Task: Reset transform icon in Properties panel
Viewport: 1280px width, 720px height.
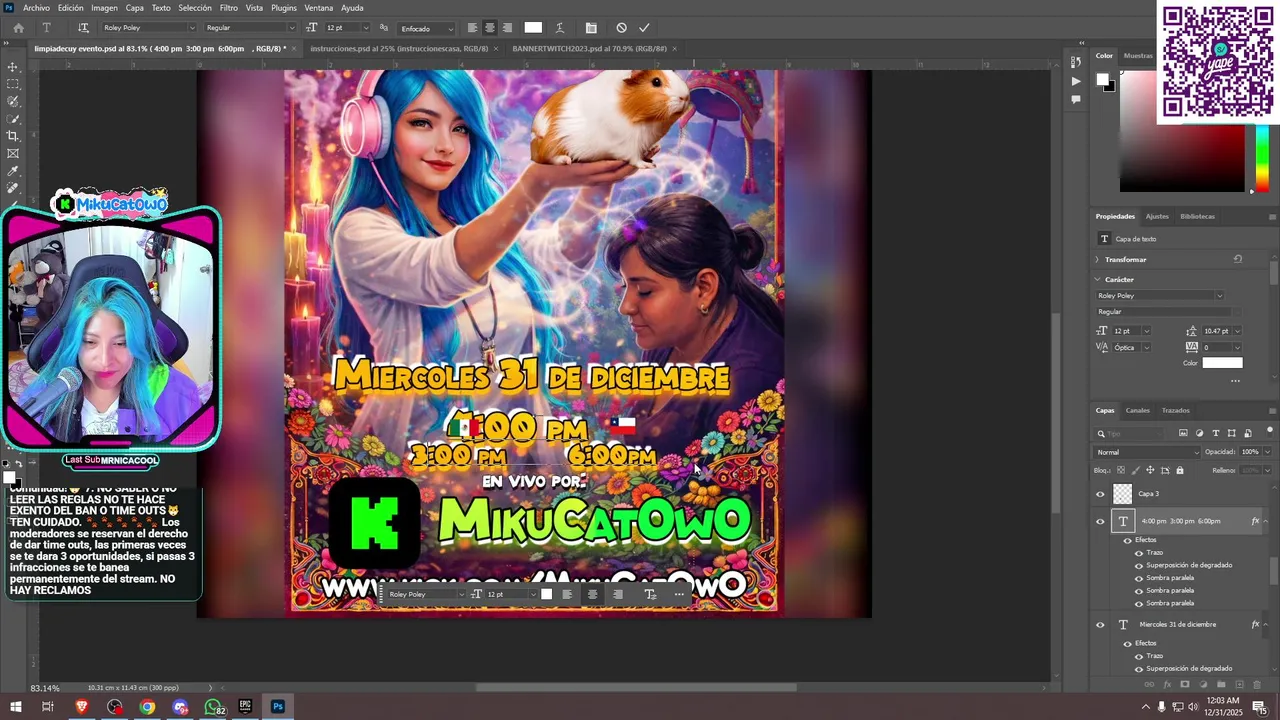Action: click(x=1238, y=259)
